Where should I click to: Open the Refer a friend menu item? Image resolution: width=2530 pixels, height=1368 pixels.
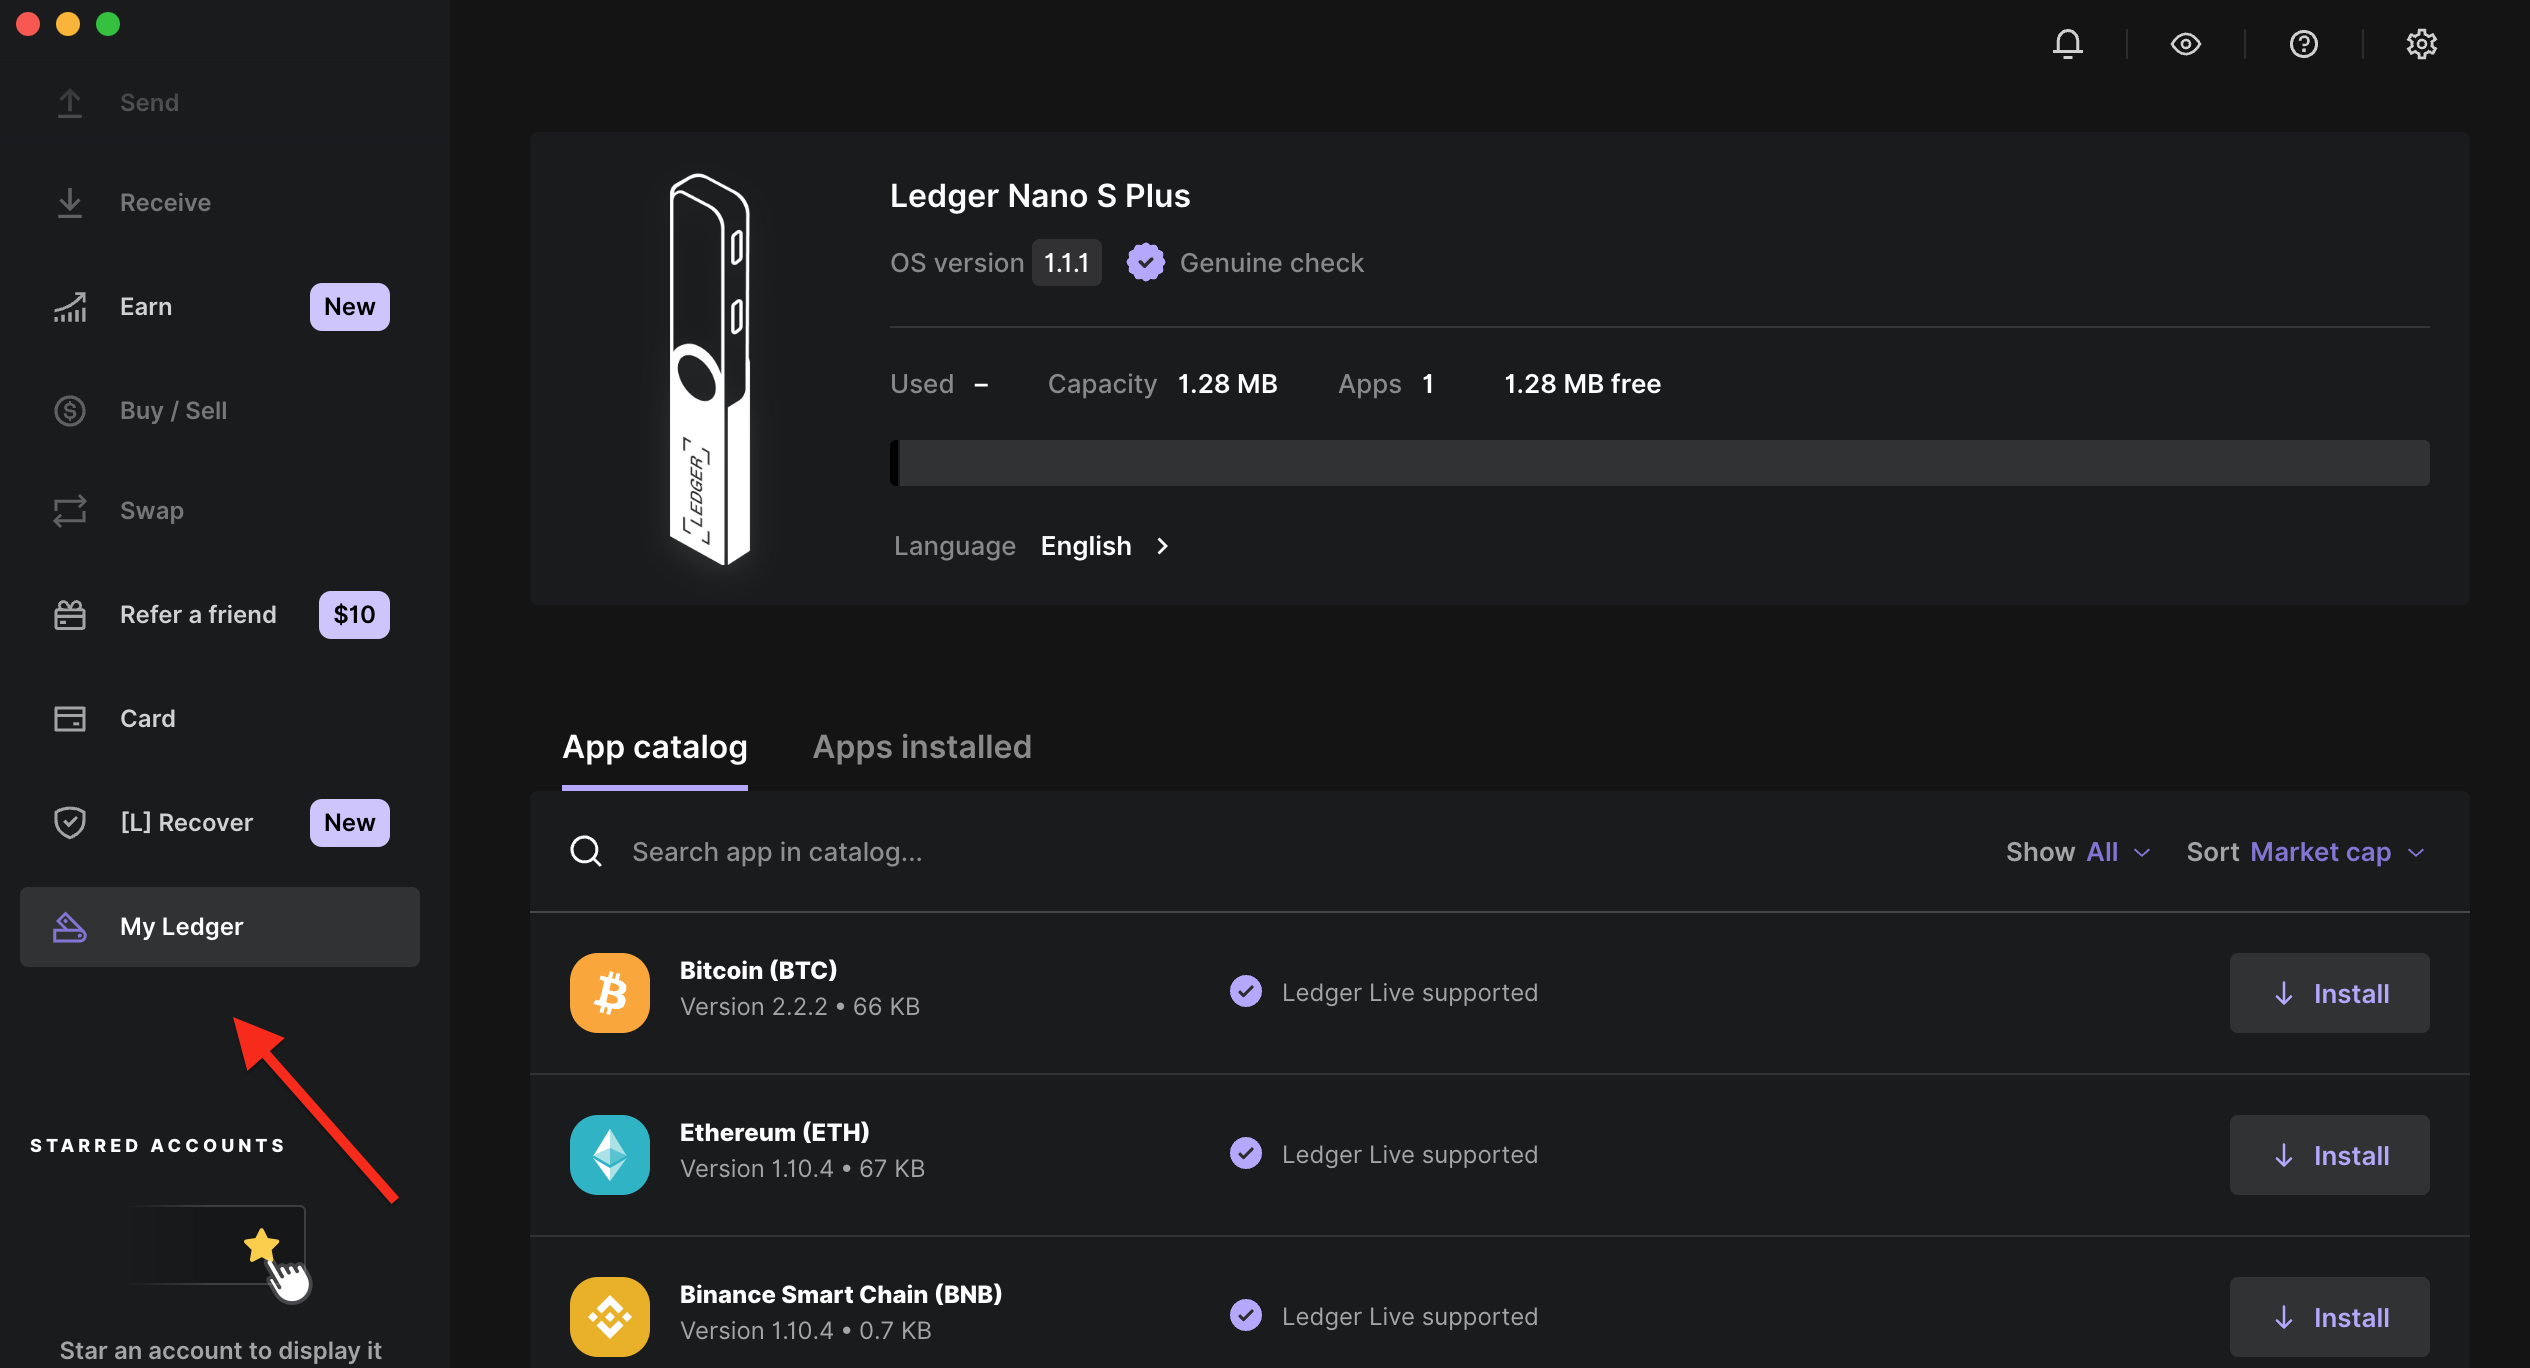(198, 615)
